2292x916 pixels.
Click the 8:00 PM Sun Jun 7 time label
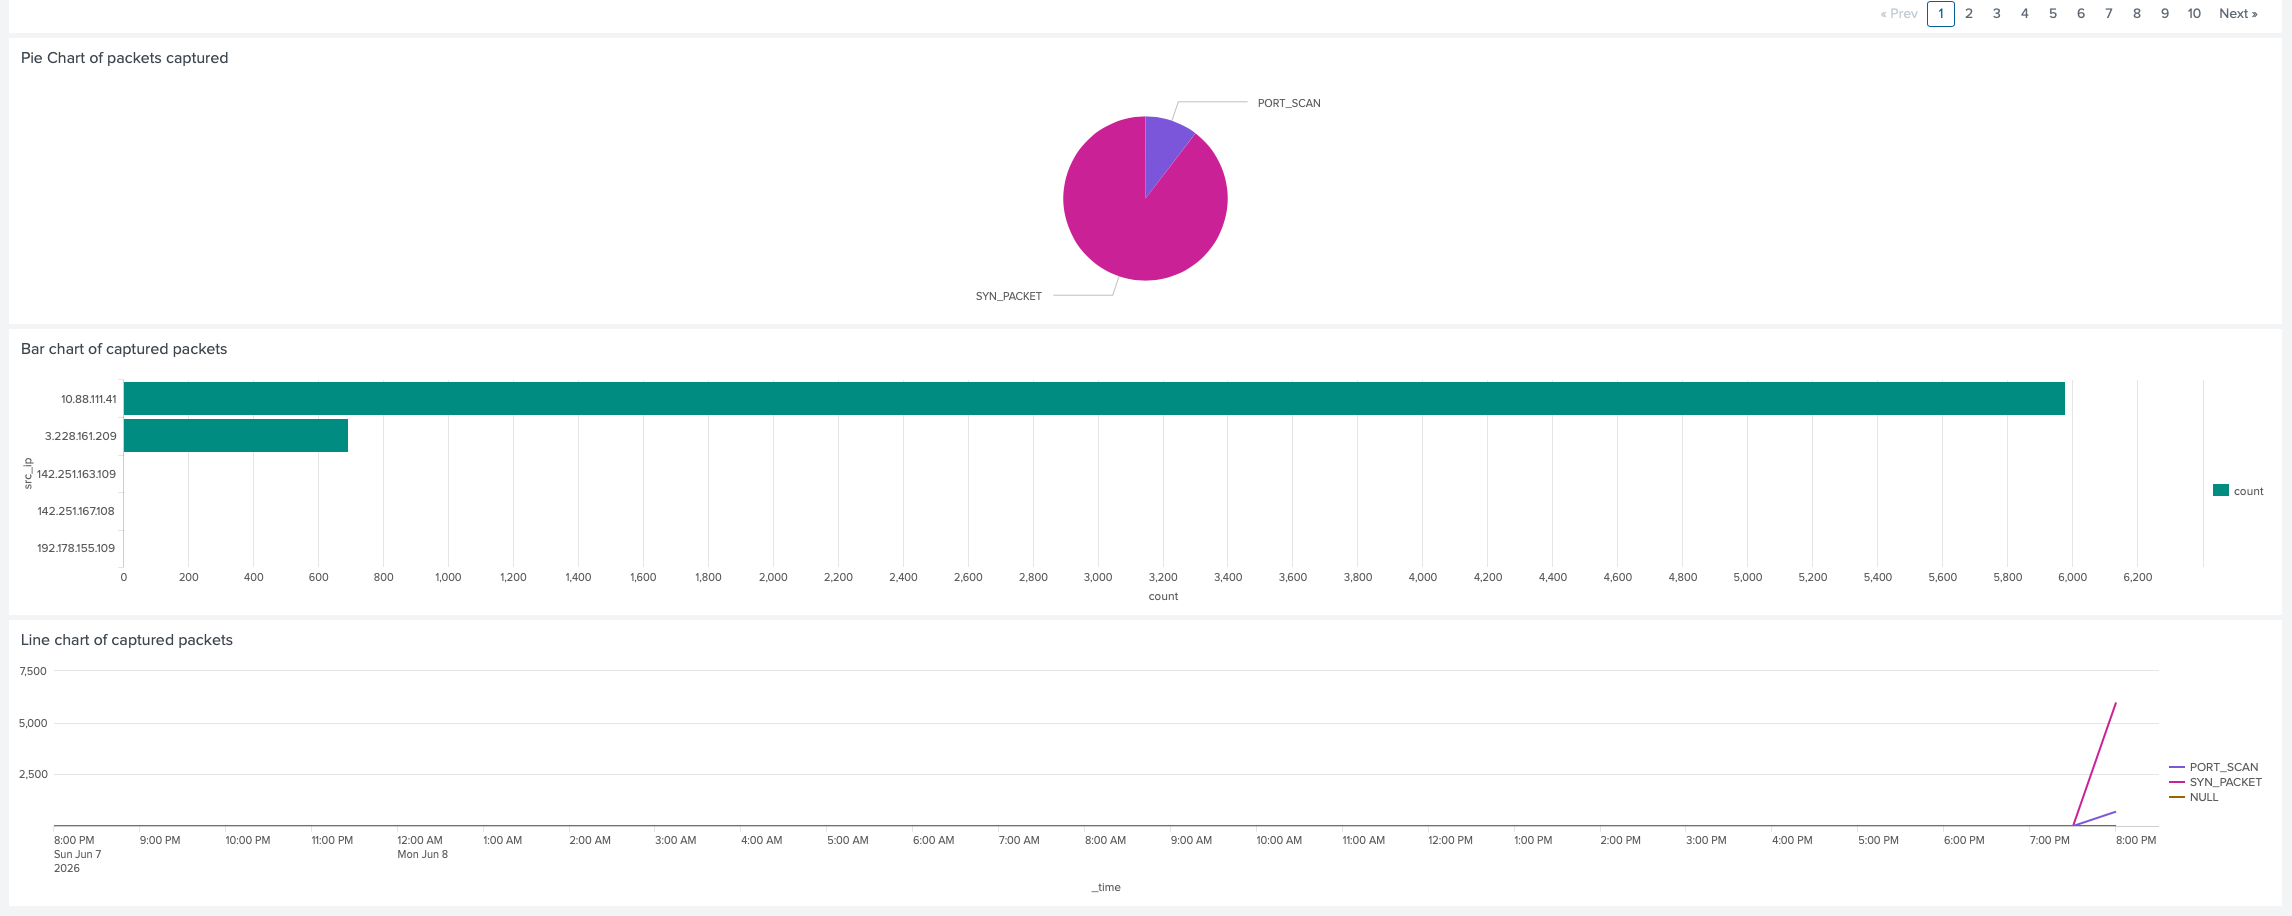tap(77, 854)
